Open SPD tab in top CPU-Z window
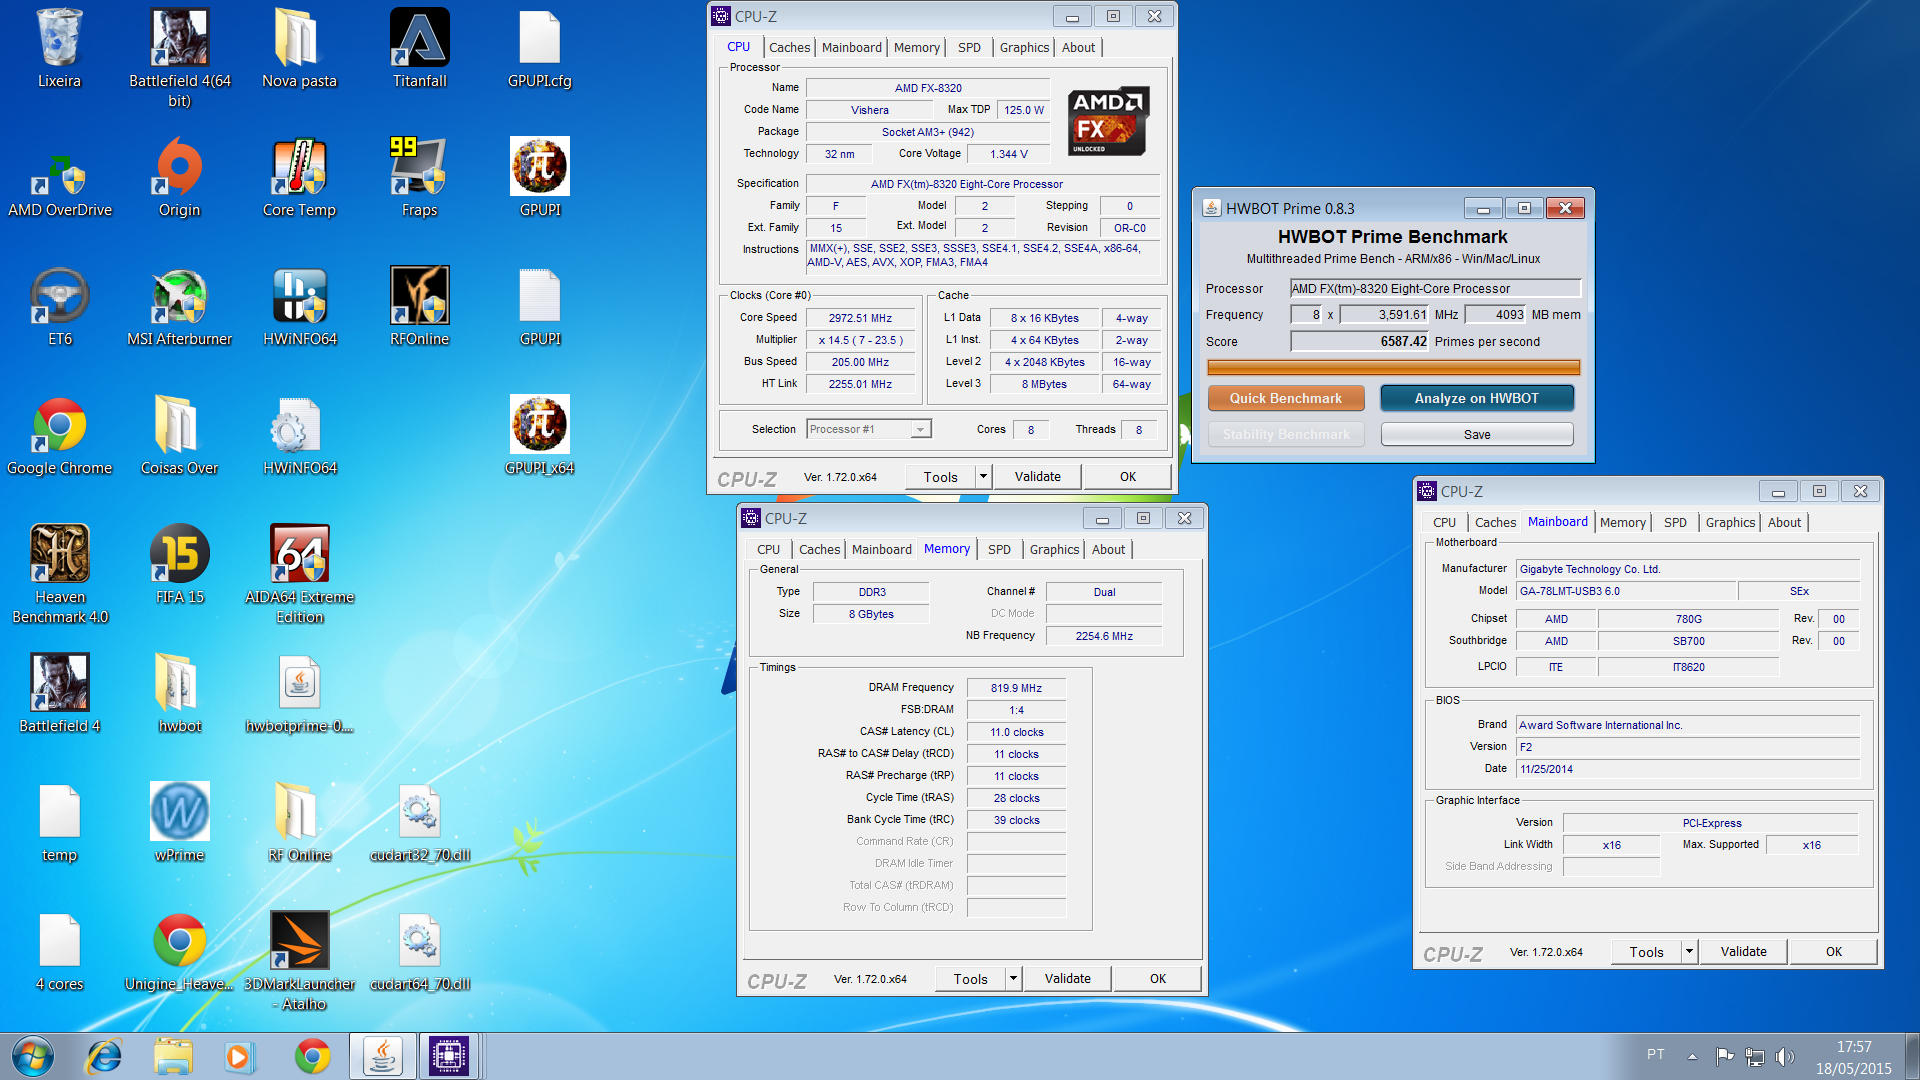This screenshot has height=1080, width=1920. coord(969,47)
